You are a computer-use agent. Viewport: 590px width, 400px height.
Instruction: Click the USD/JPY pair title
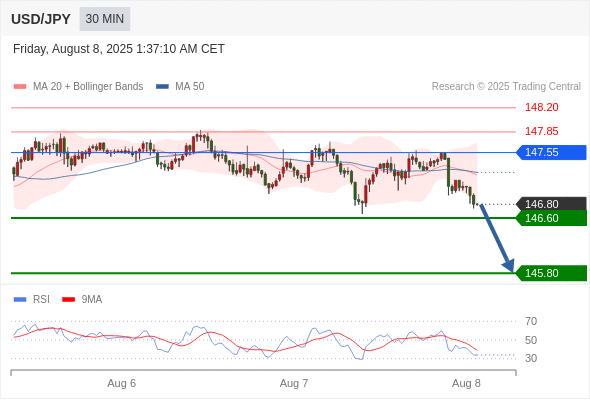[41, 19]
